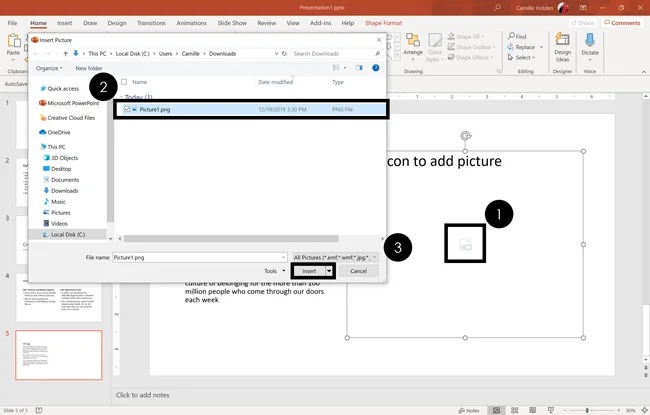Select Pictures folder in navigation pane
650x415 pixels.
[x=57, y=212]
